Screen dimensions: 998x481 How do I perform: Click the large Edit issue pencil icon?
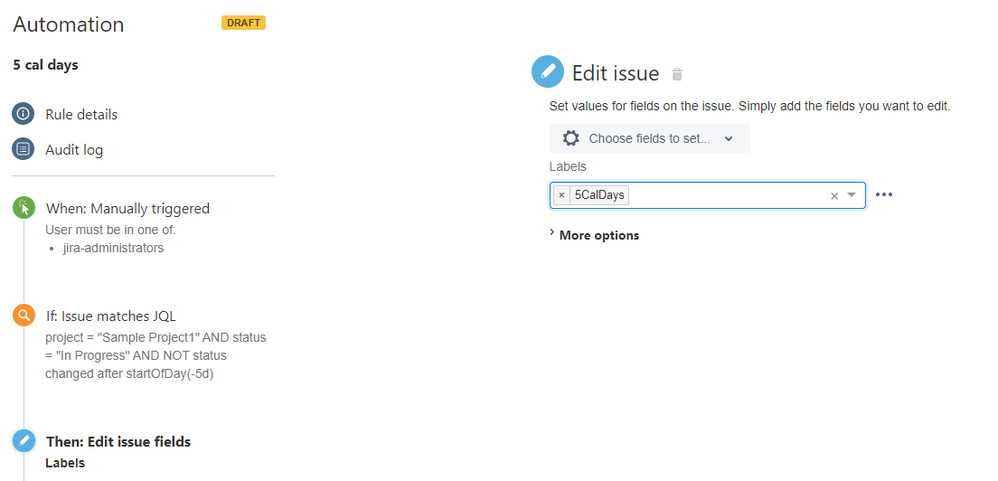(547, 71)
